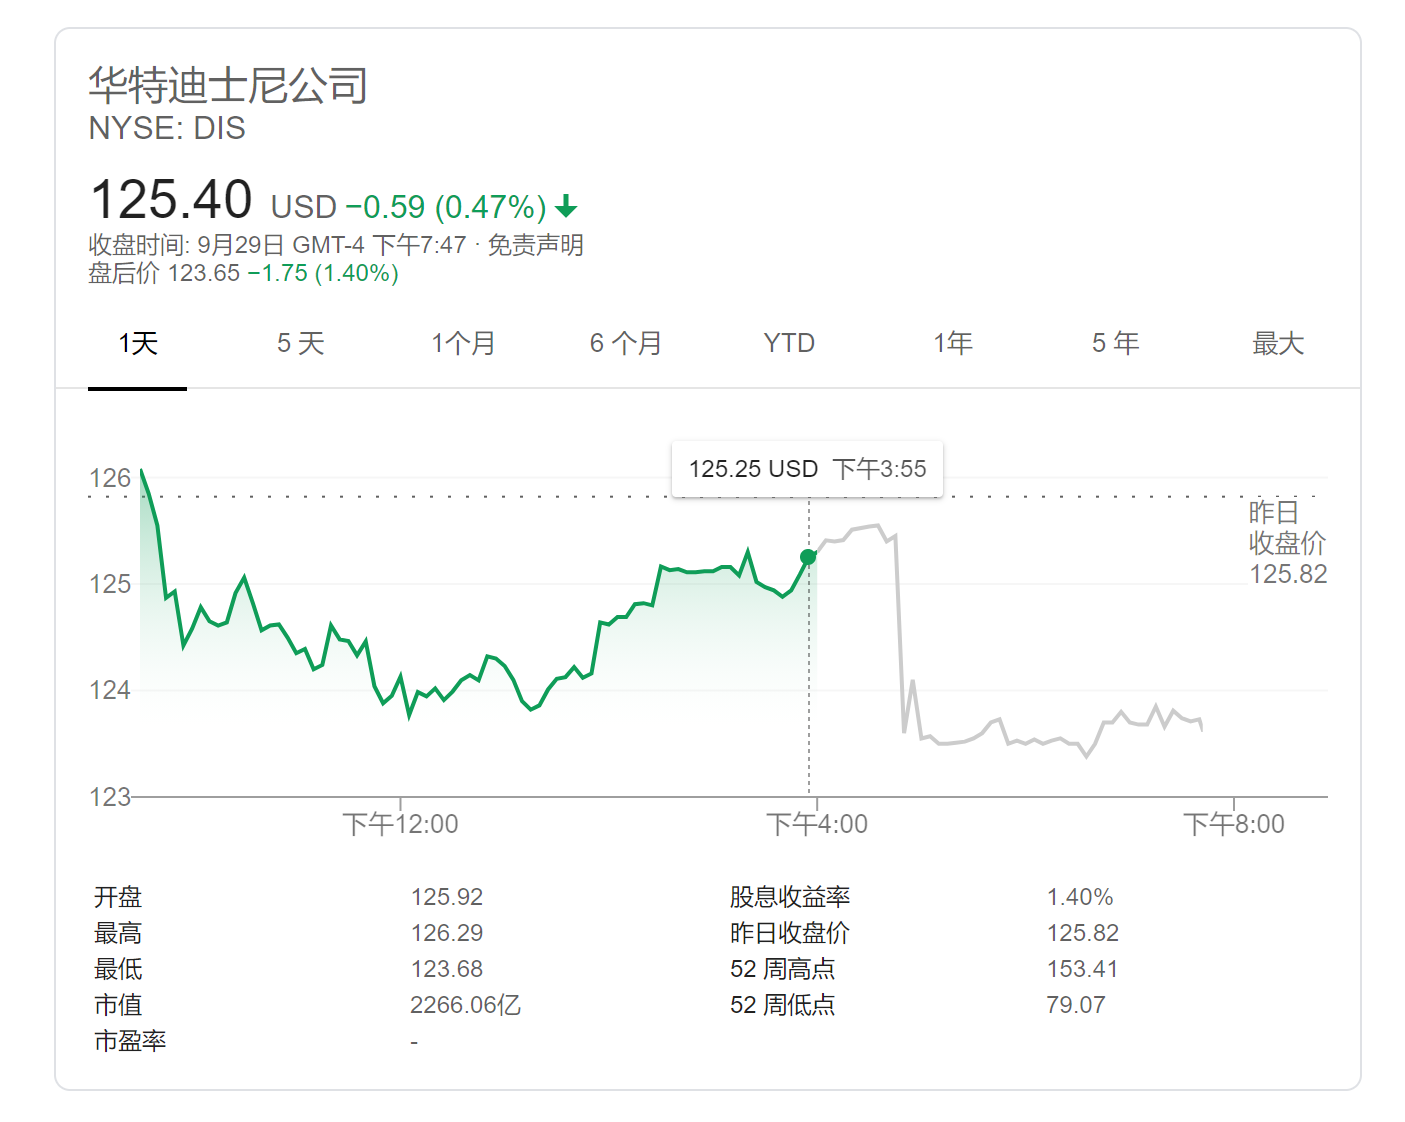This screenshot has height=1122, width=1405.
Task: Select the 1年 time range
Action: click(953, 344)
